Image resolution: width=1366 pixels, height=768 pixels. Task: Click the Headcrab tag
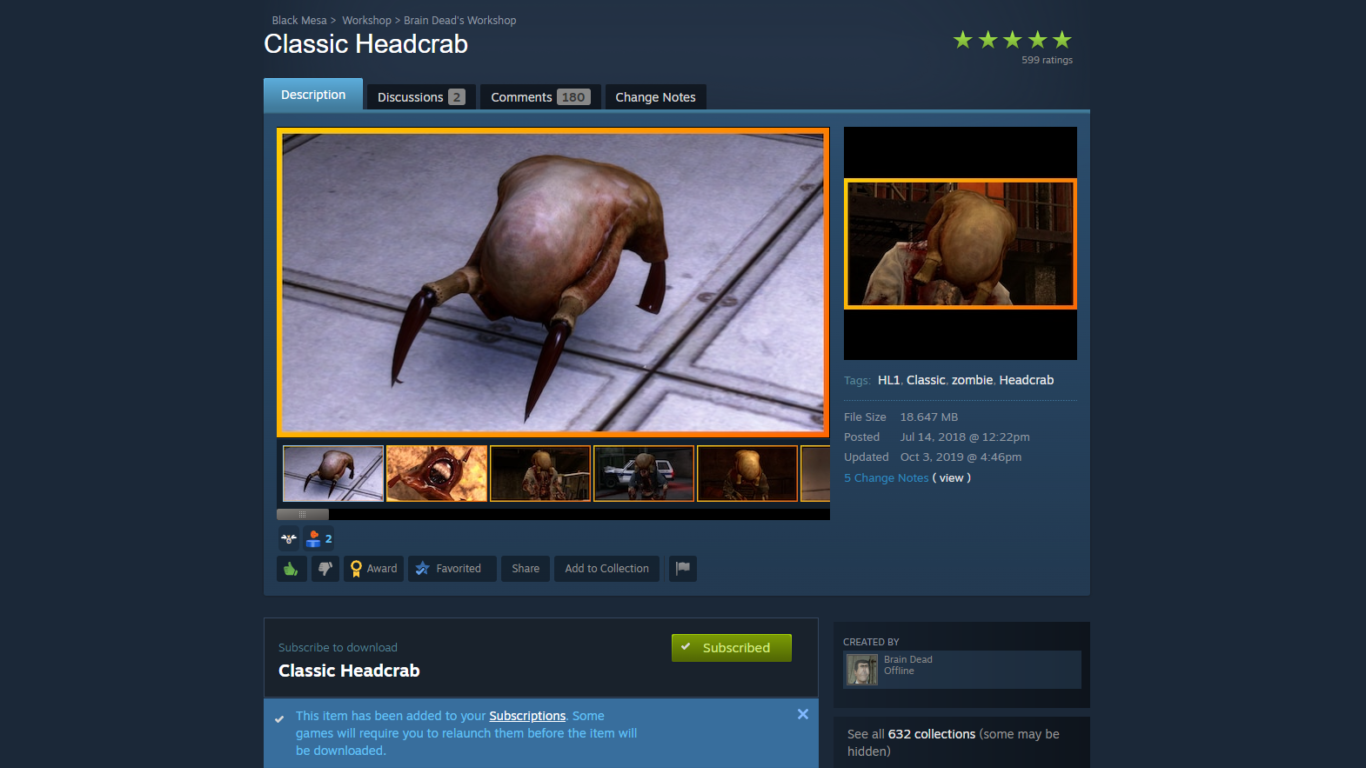tap(1026, 380)
